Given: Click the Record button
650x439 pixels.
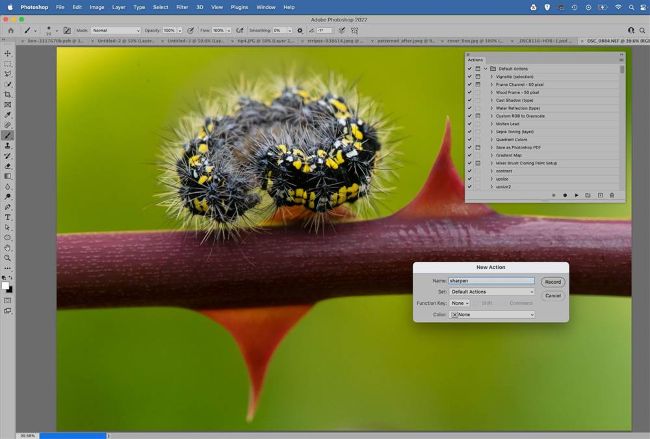Looking at the screenshot, I should pos(552,282).
